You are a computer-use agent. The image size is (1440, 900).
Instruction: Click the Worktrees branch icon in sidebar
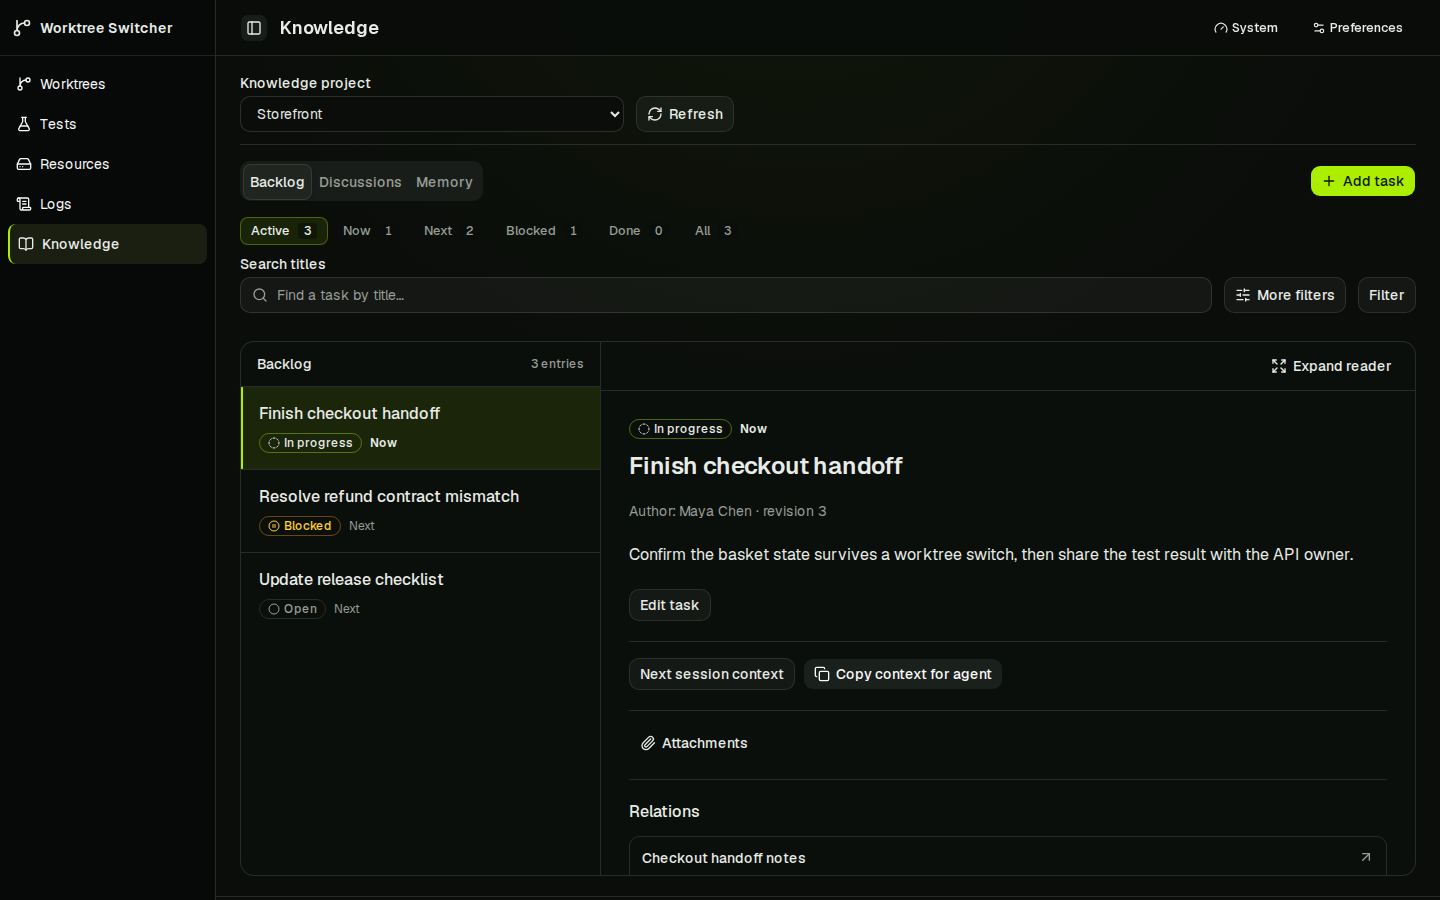pyautogui.click(x=24, y=84)
